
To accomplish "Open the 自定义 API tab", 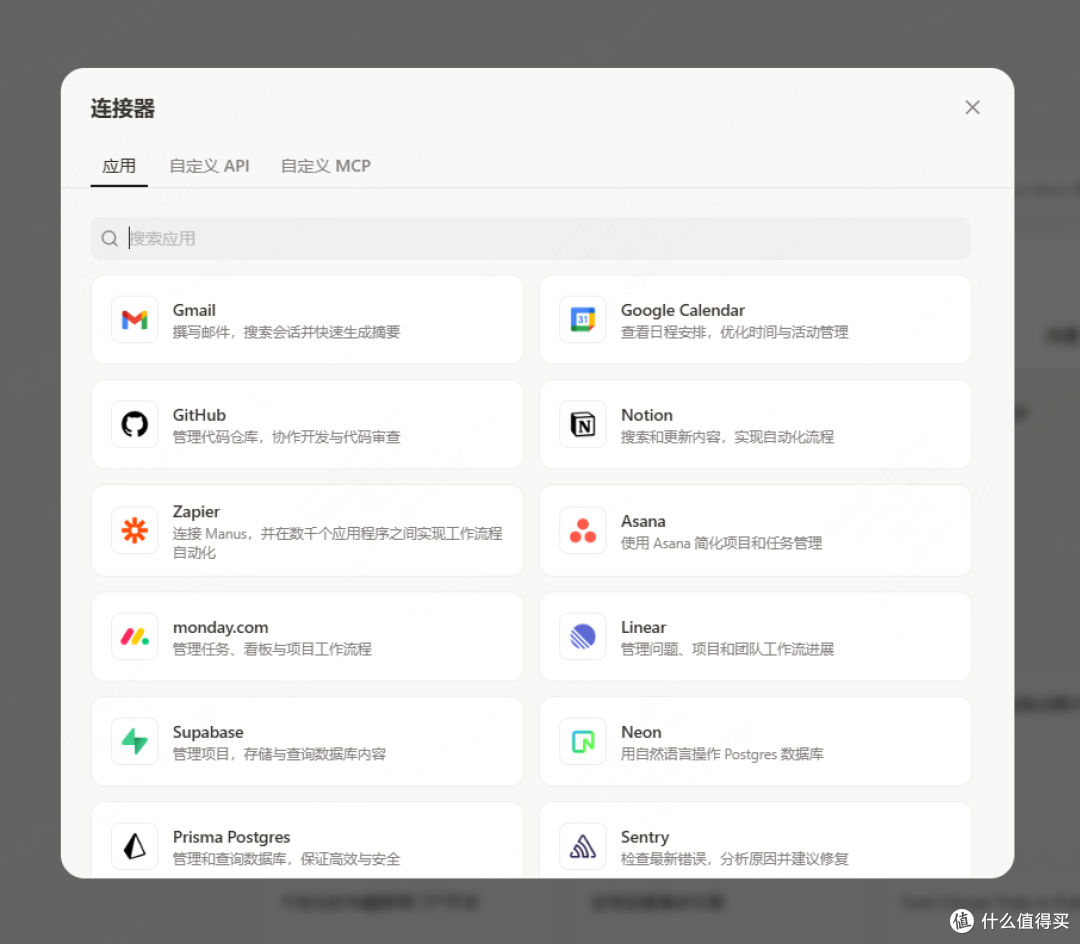I will click(209, 166).
